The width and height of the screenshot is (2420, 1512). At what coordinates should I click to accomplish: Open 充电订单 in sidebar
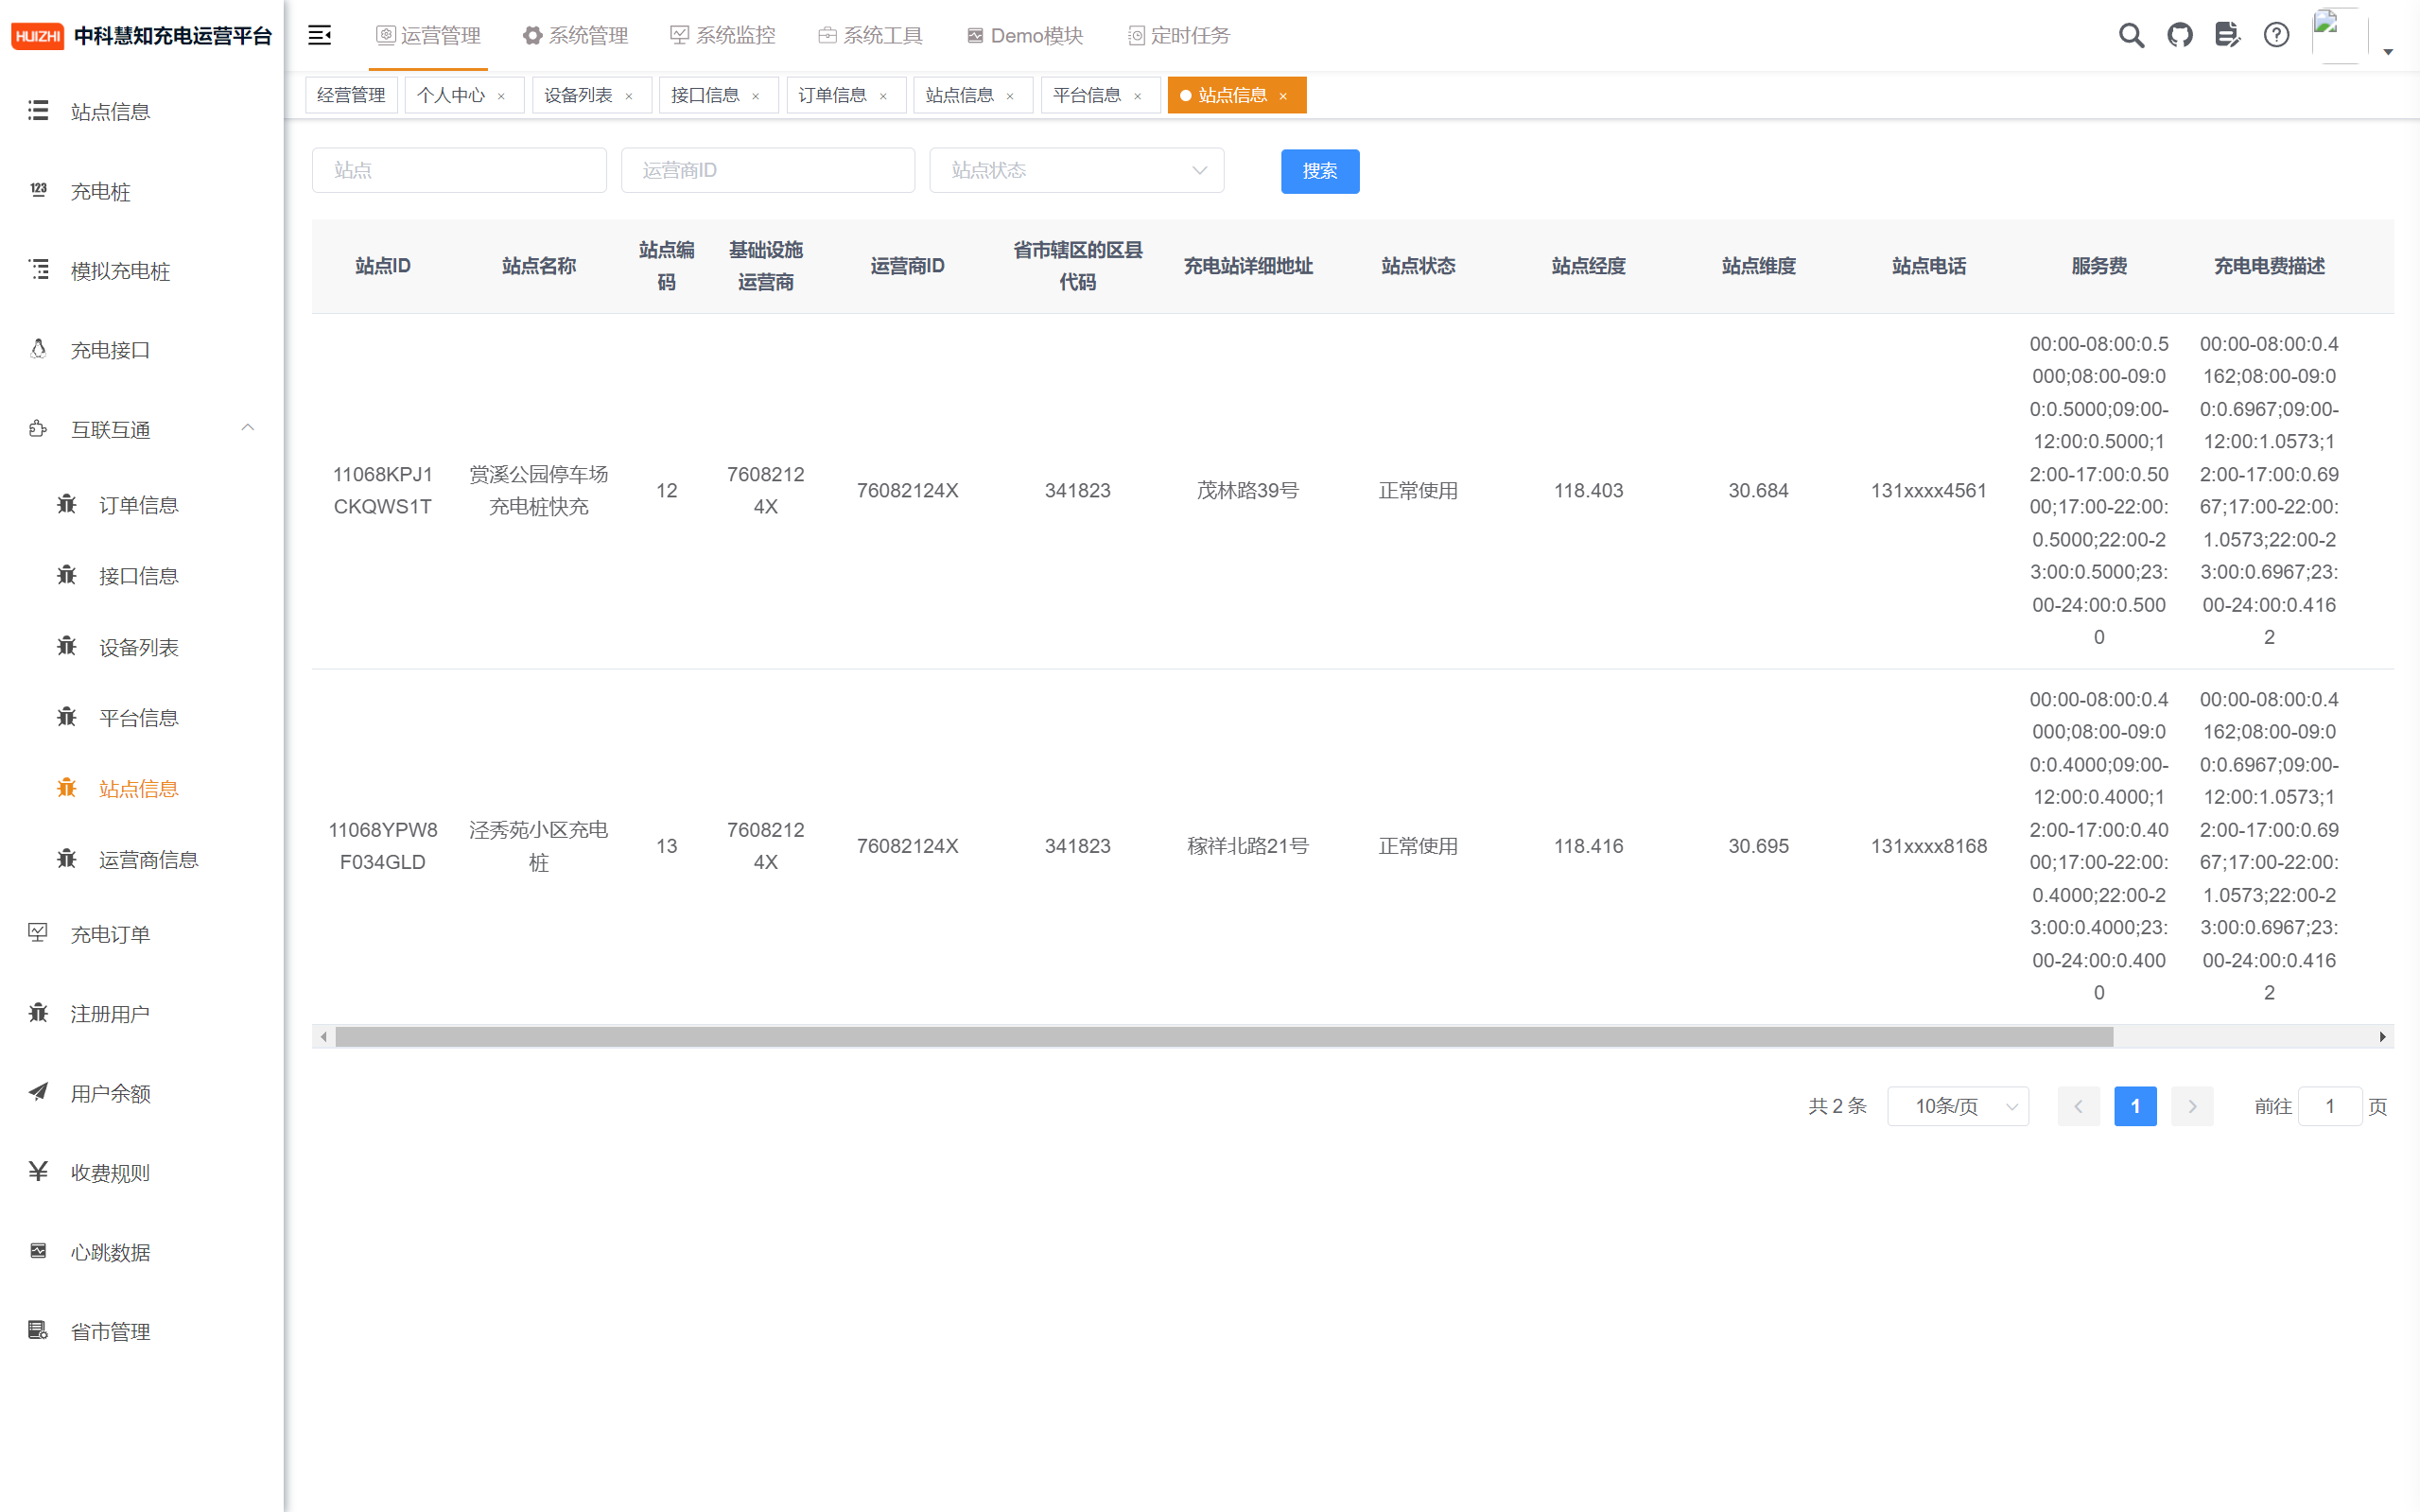[x=142, y=933]
